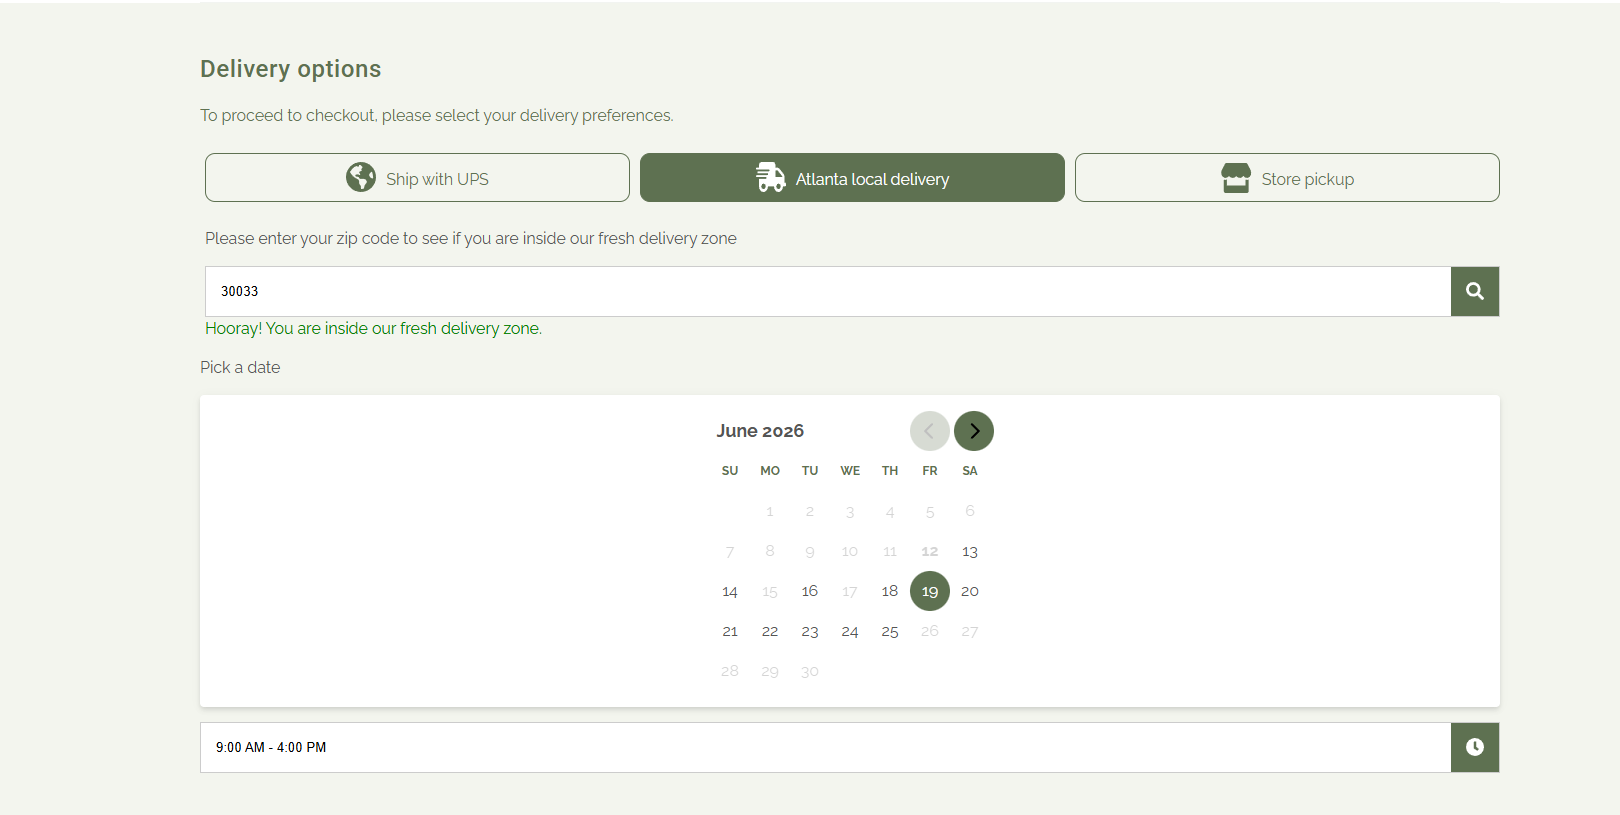
Task: Go to next month with right chevron
Action: (974, 431)
